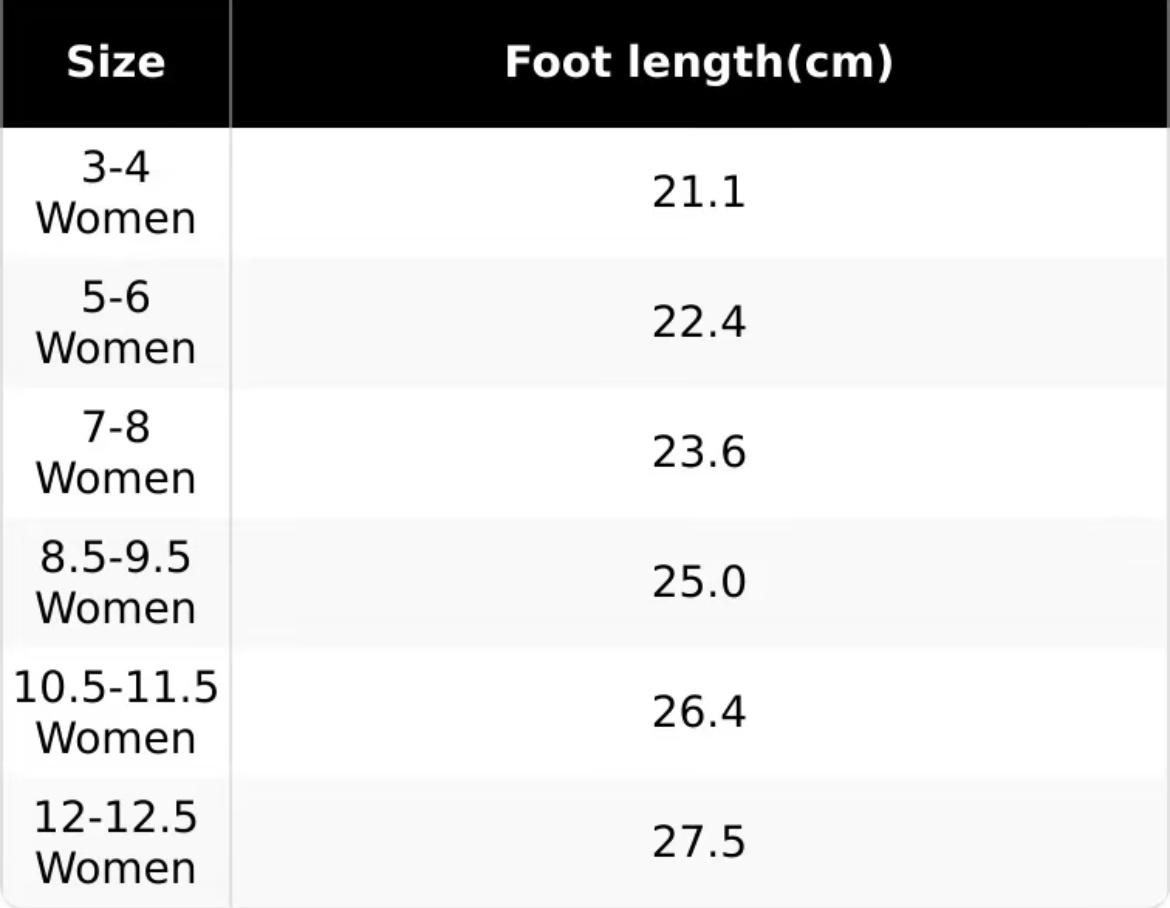
Task: Select the 22.4 foot length value
Action: pyautogui.click(x=698, y=322)
